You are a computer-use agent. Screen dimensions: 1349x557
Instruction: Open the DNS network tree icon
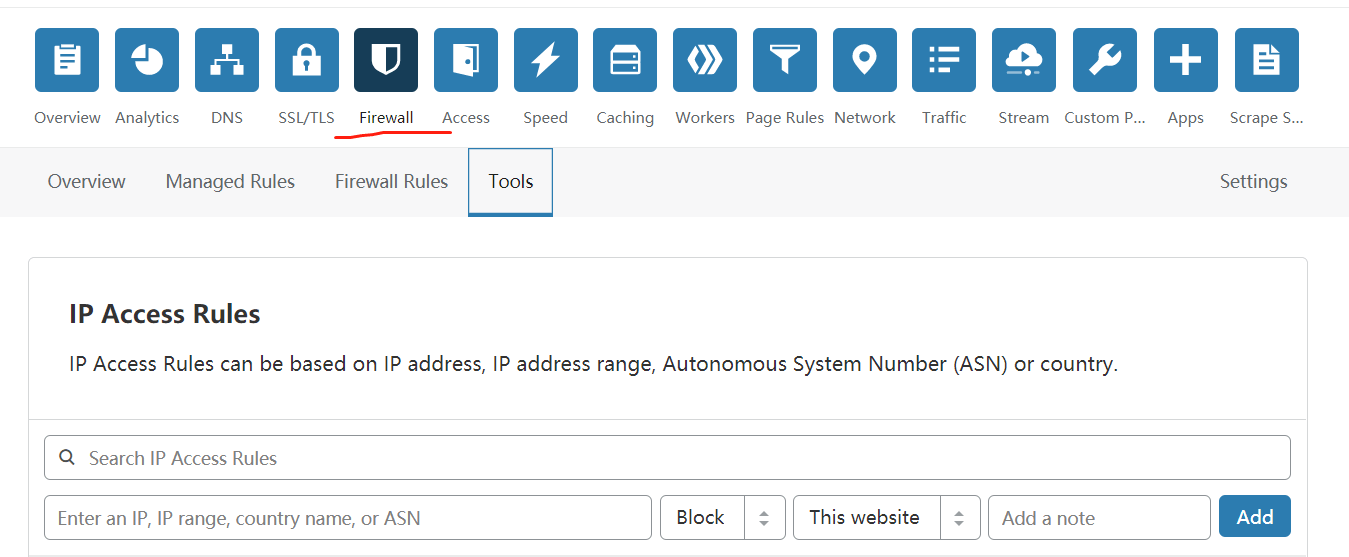227,60
